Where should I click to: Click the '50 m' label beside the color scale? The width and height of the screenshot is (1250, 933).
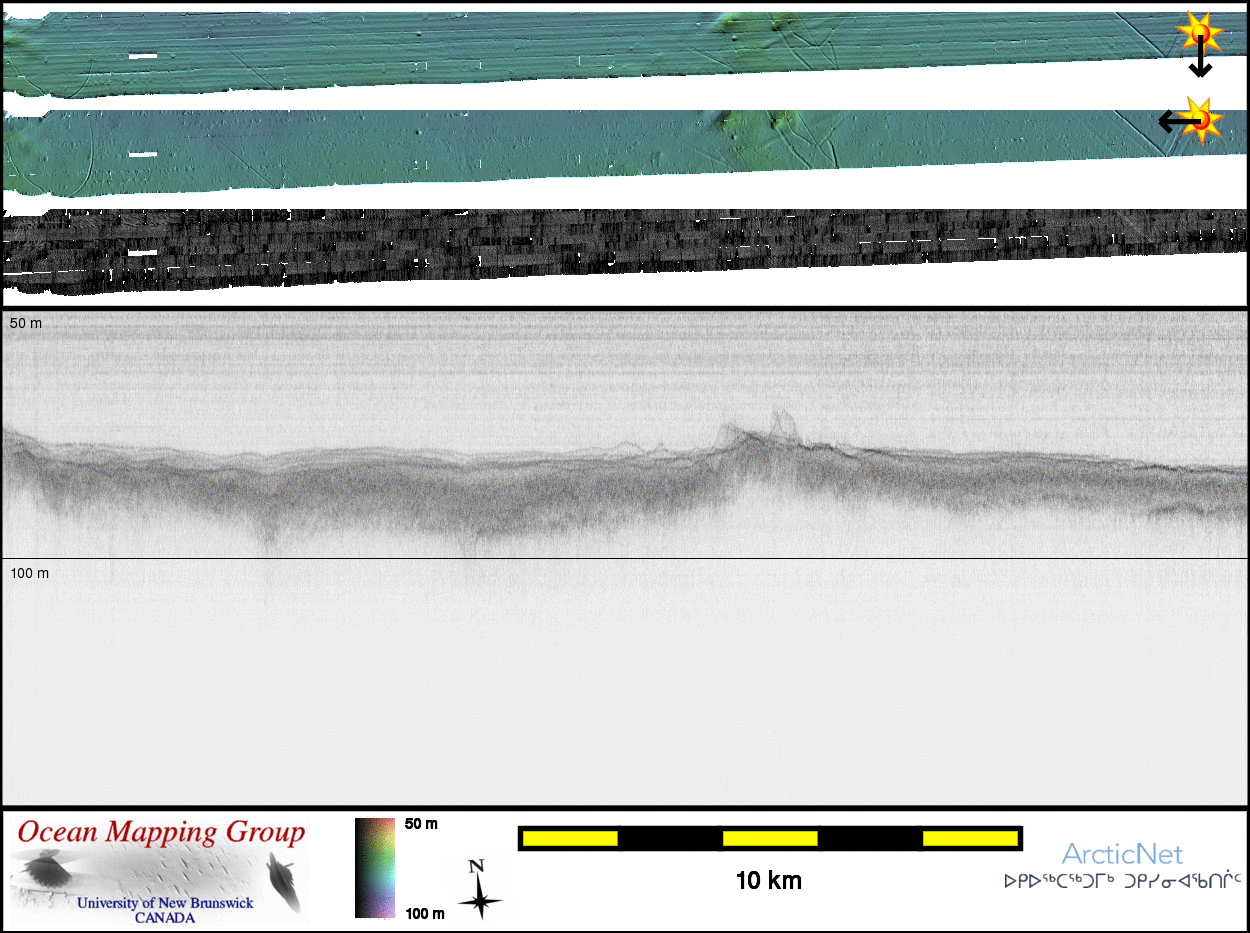pyautogui.click(x=421, y=825)
